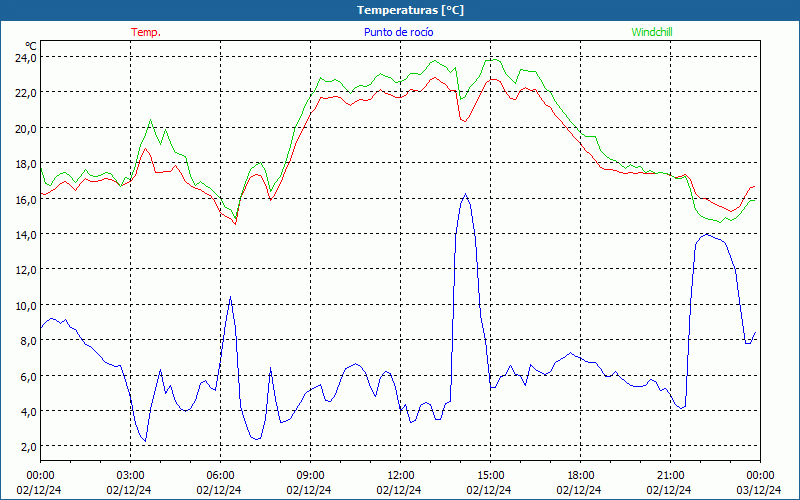Click the 10,0 y-axis value

tap(26, 306)
